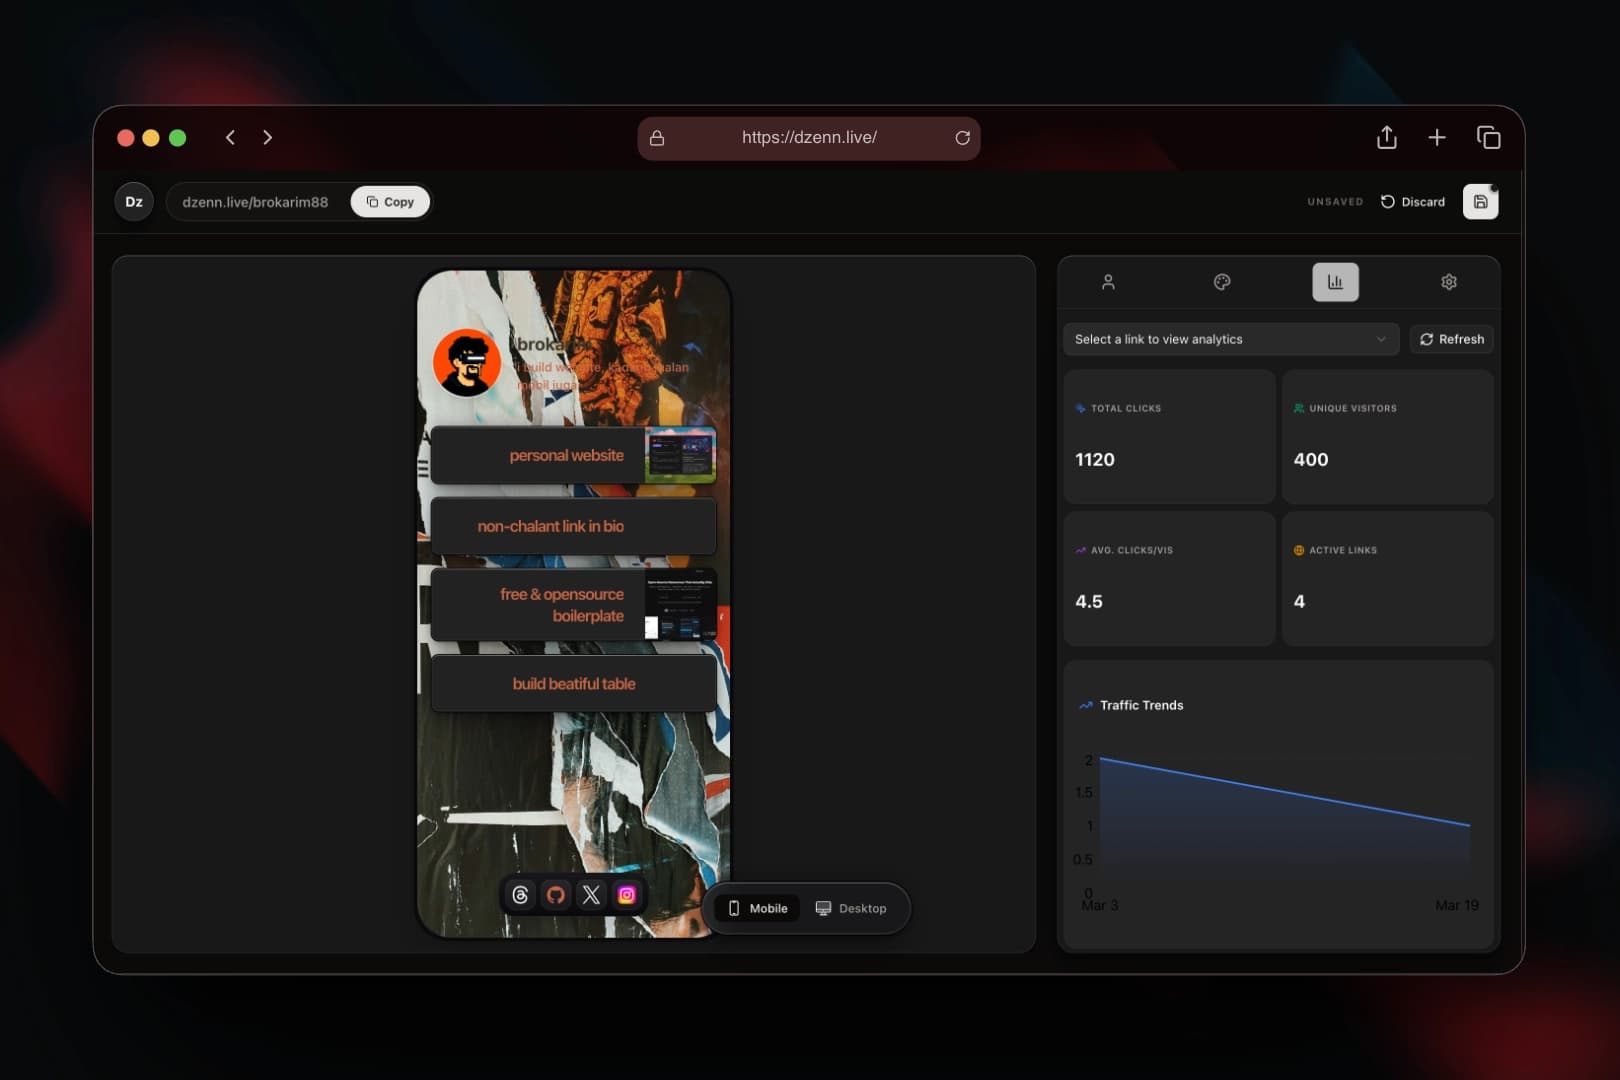Show tab overview icon

(x=1488, y=137)
